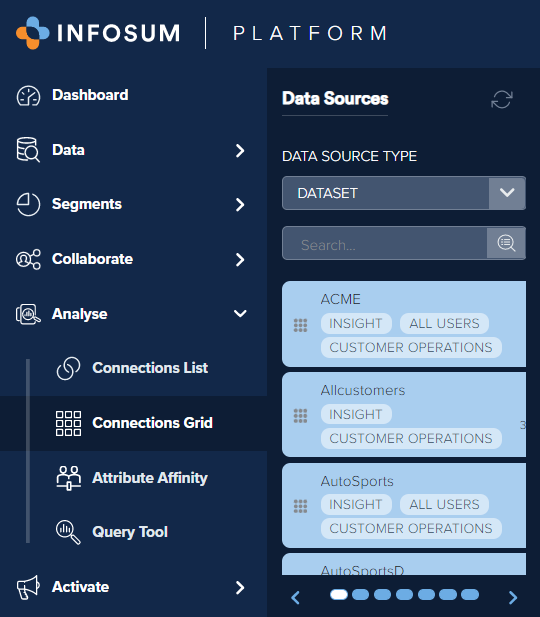The height and width of the screenshot is (617, 540).
Task: Click CUSTOMER OPERATIONS tag on AutoSports
Action: click(411, 528)
